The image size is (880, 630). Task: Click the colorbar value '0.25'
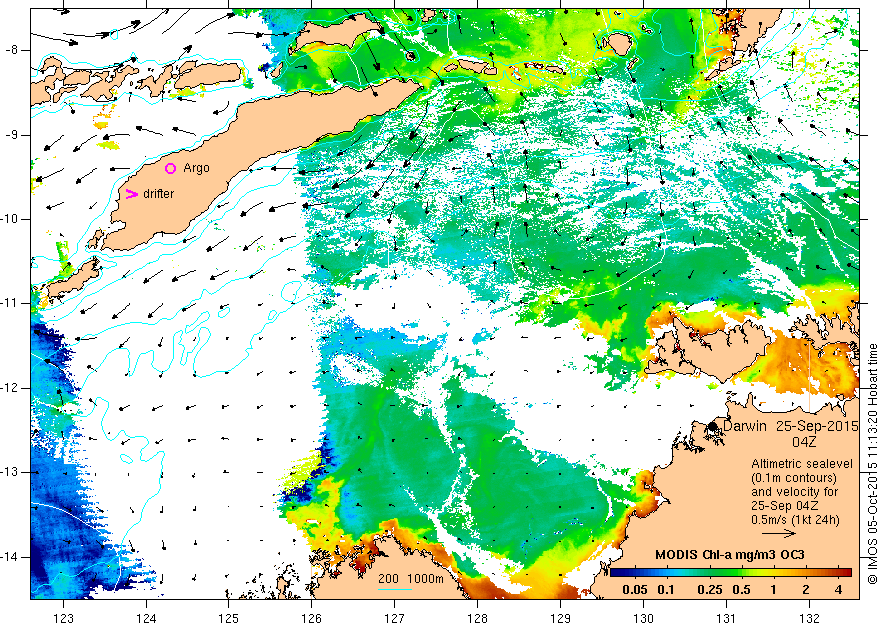coord(709,590)
